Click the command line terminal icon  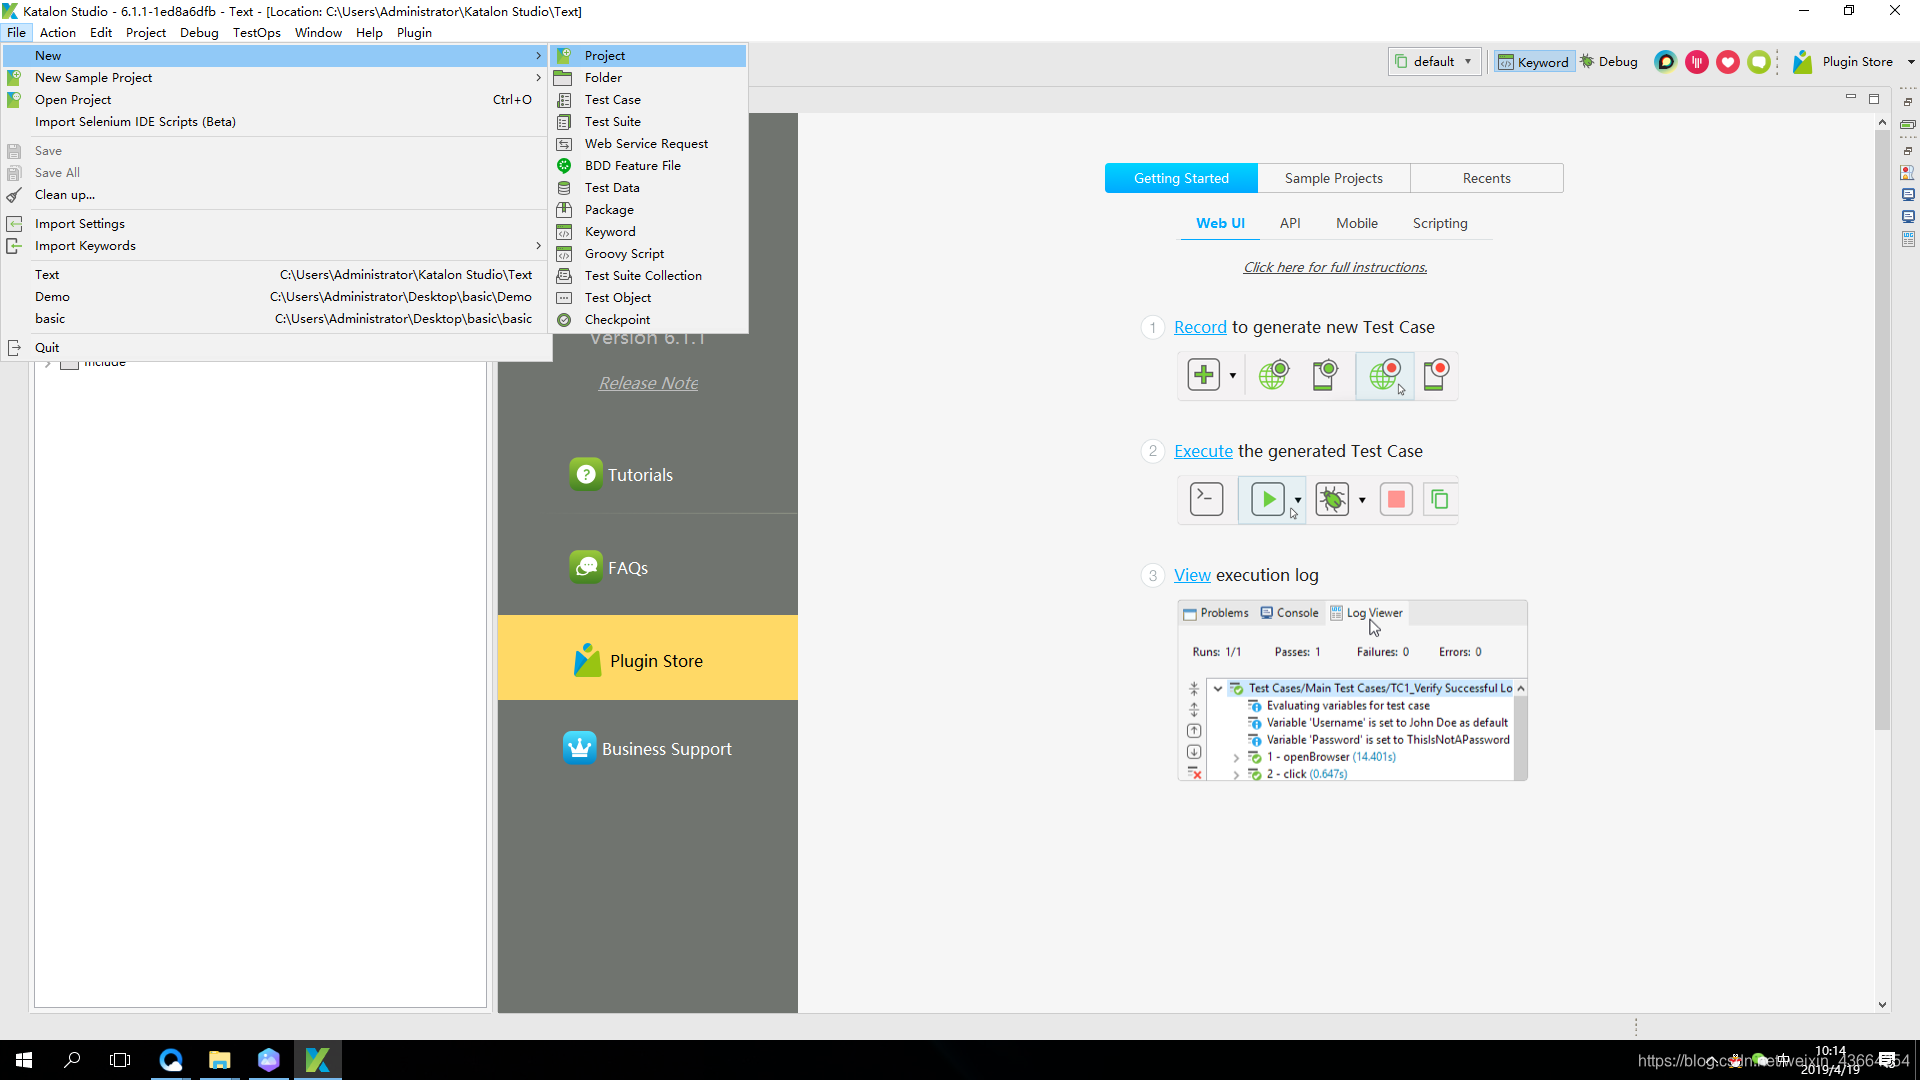[1206, 499]
